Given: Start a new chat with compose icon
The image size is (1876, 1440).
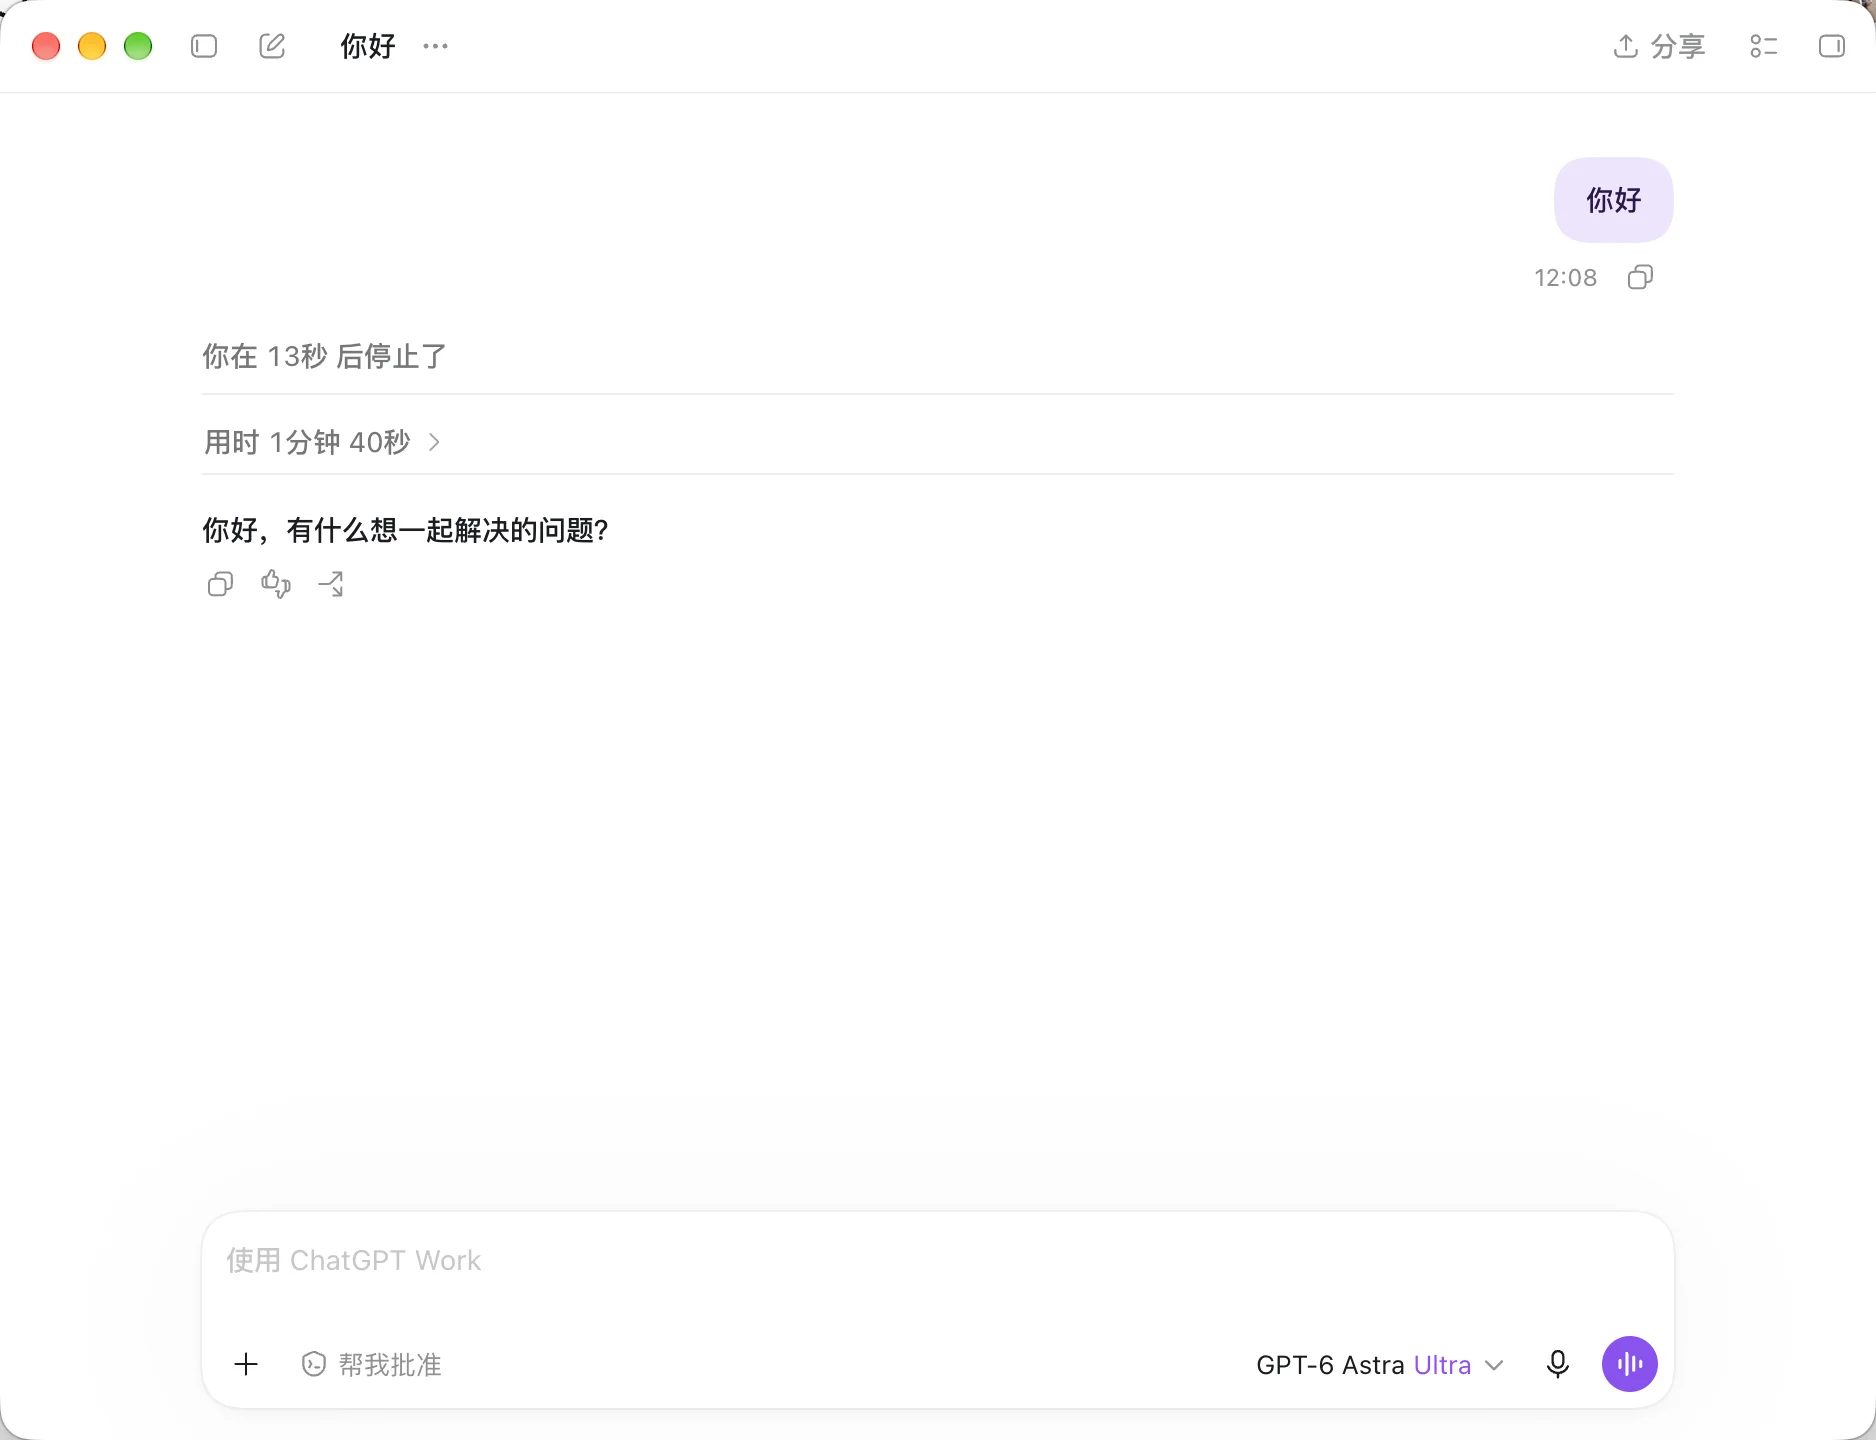Looking at the screenshot, I should click(x=272, y=46).
